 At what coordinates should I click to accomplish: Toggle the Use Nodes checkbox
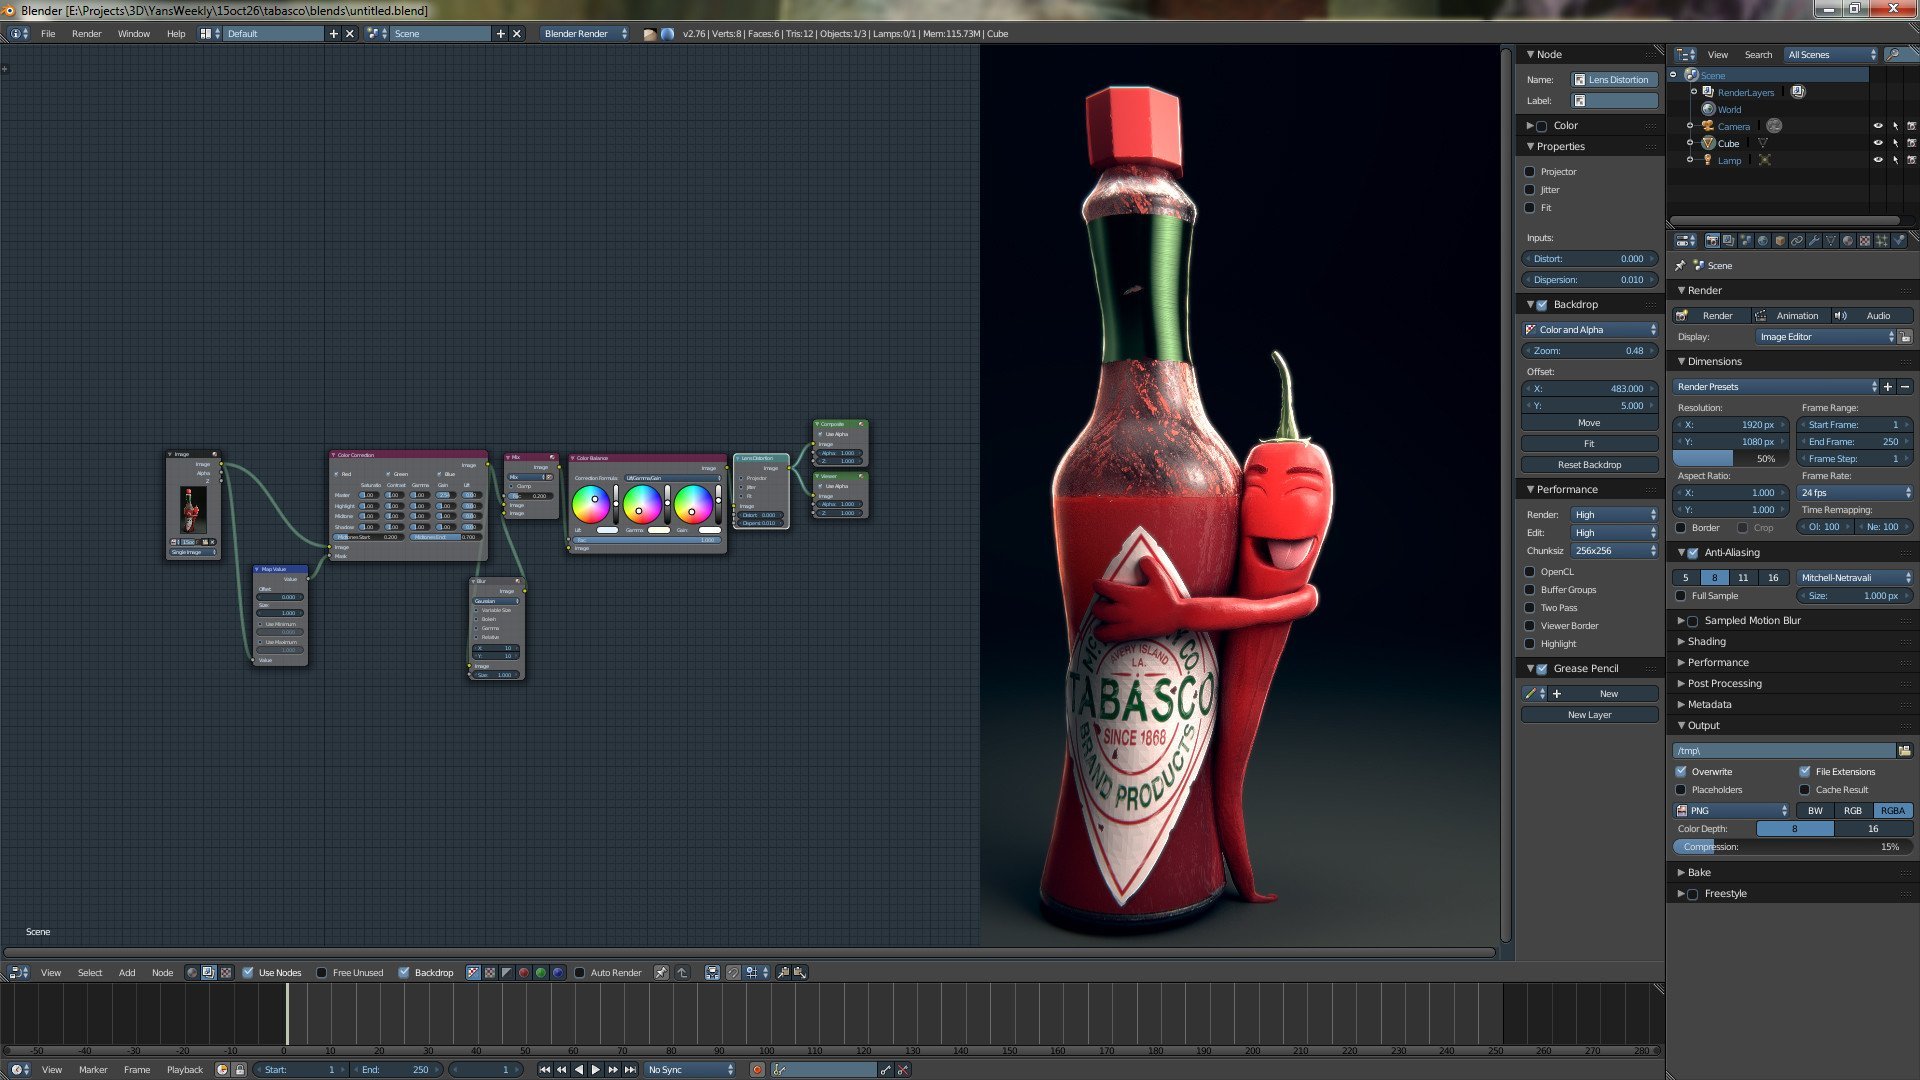point(248,973)
